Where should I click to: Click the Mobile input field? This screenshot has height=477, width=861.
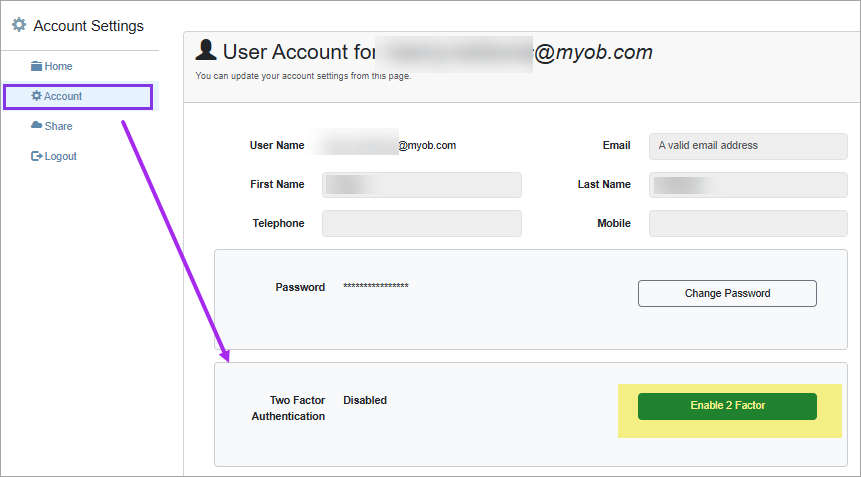(x=748, y=223)
